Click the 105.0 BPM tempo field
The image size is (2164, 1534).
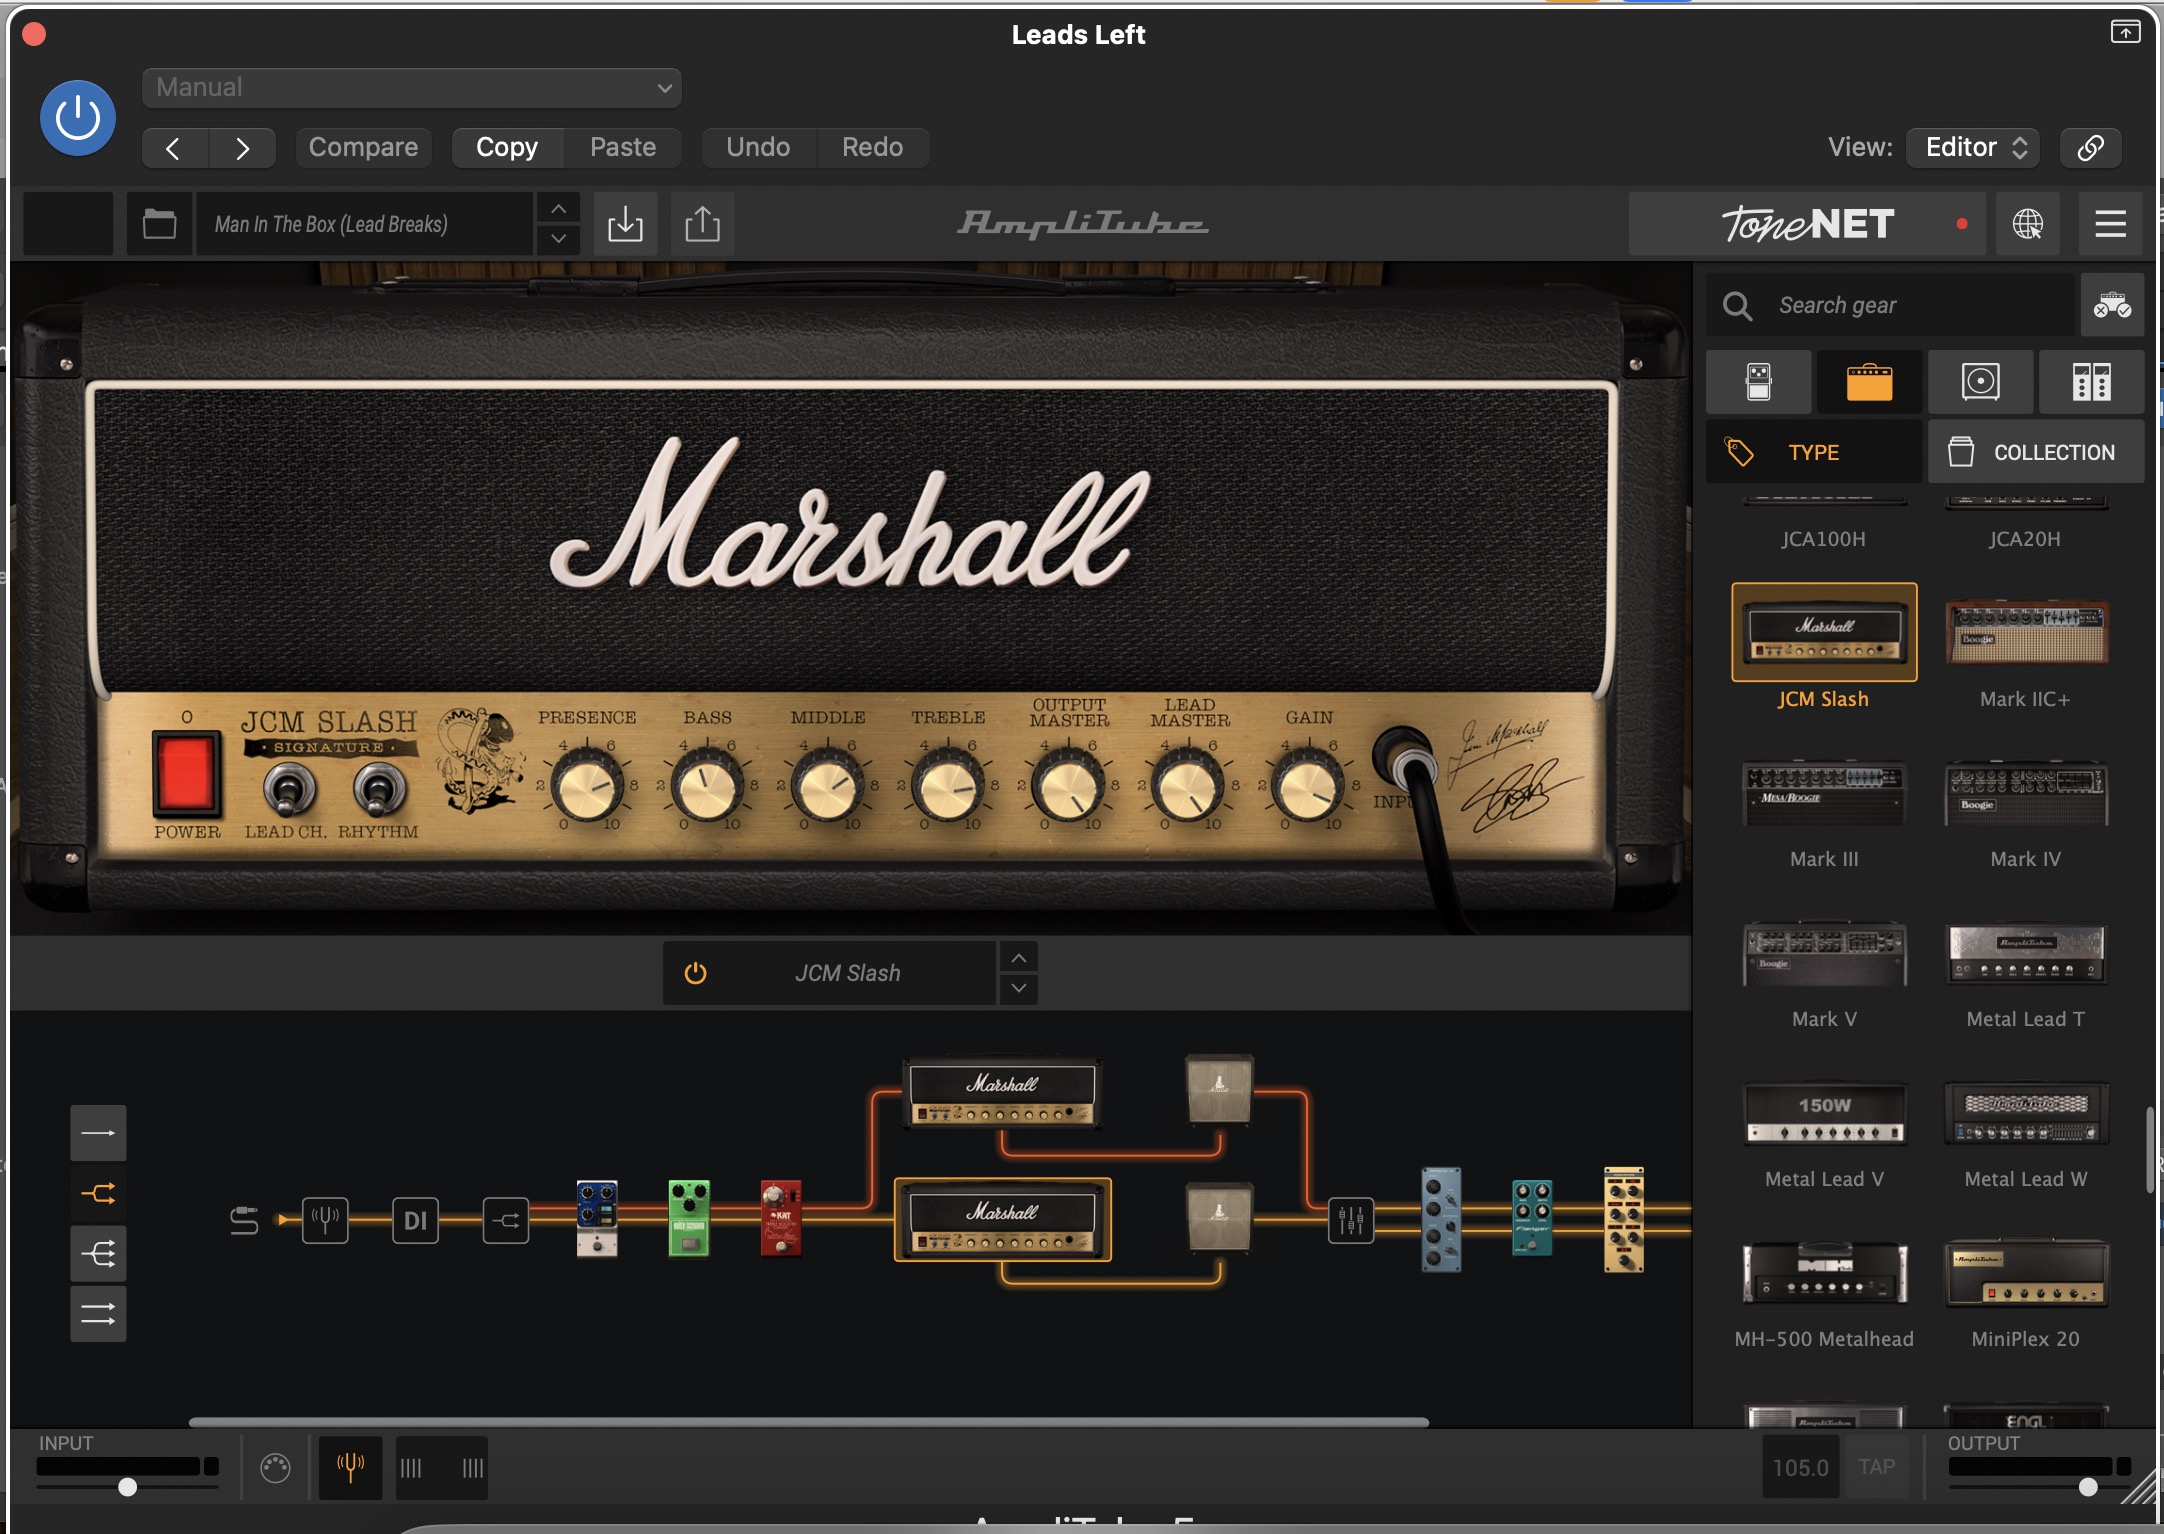[x=1800, y=1467]
